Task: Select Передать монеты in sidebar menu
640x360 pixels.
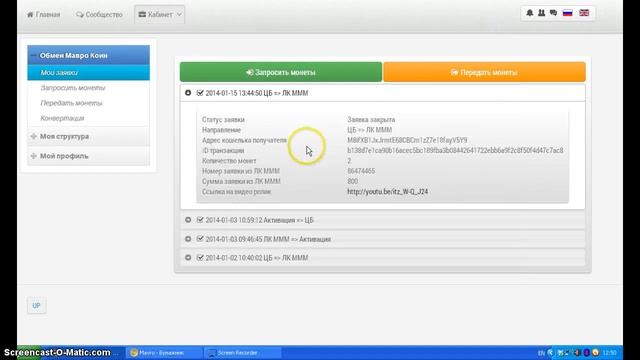Action: coord(71,103)
